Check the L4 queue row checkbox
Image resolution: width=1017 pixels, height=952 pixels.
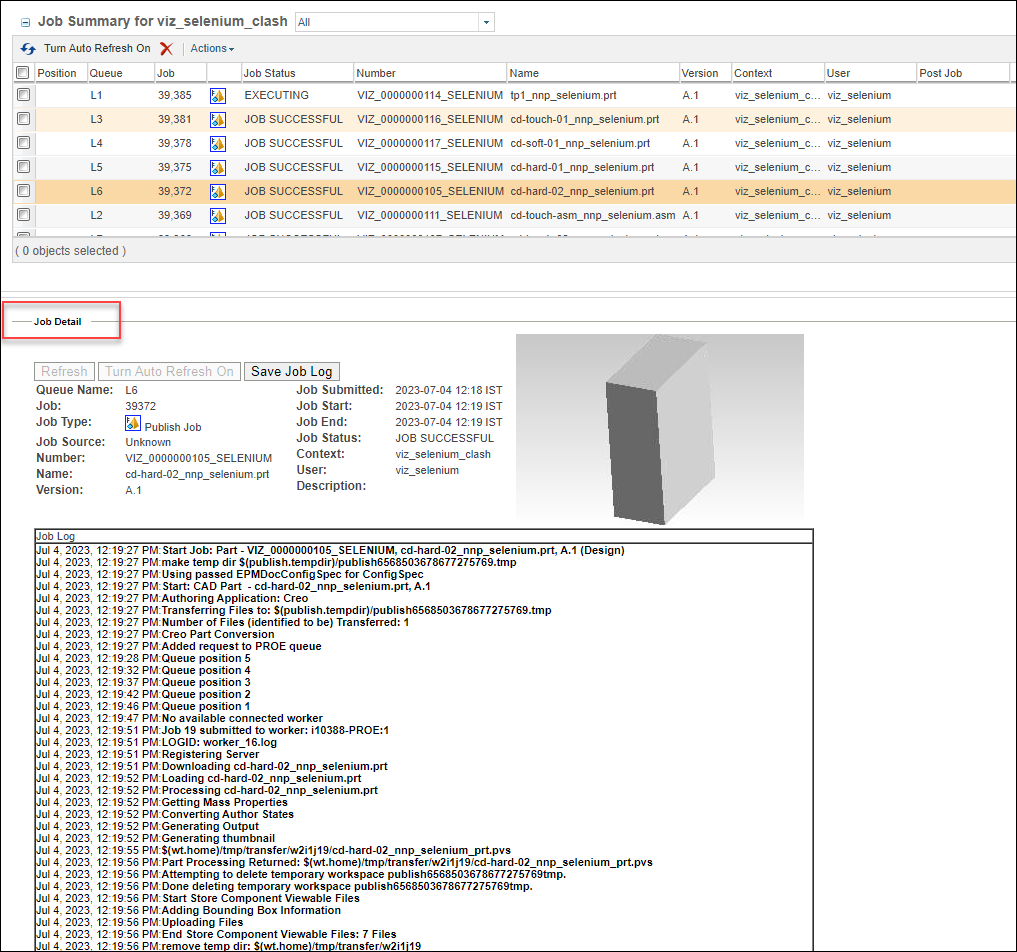pos(24,143)
